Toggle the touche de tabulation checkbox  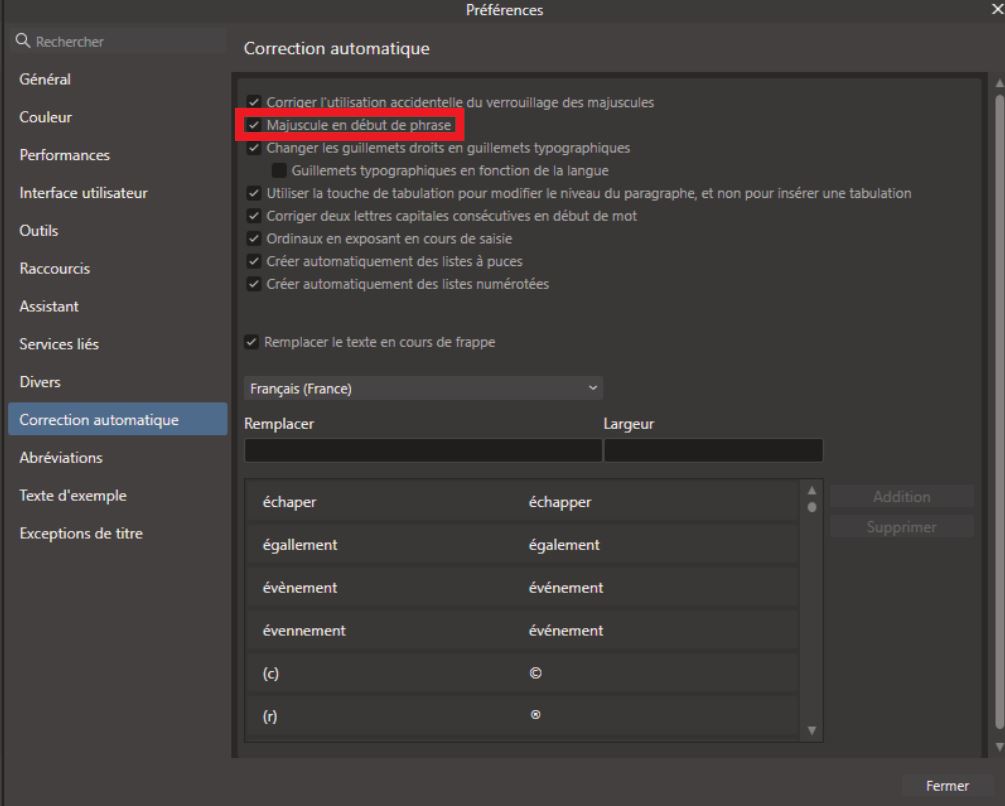[254, 193]
